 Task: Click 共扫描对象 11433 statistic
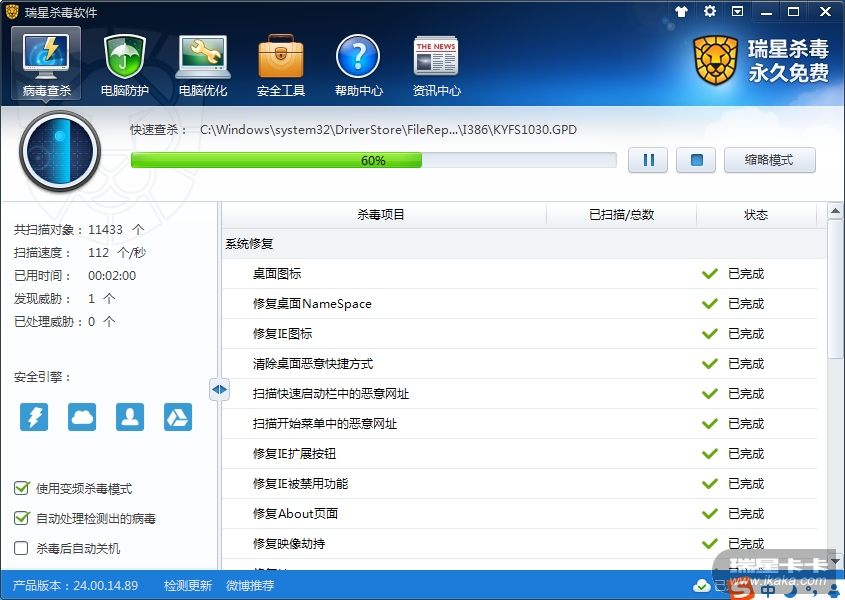click(79, 230)
